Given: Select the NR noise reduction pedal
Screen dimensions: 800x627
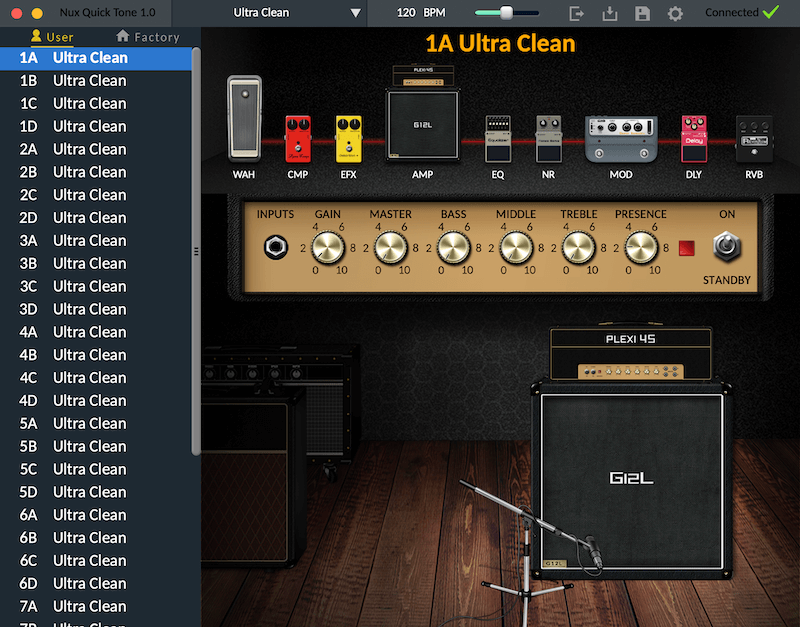Looking at the screenshot, I should [x=548, y=138].
